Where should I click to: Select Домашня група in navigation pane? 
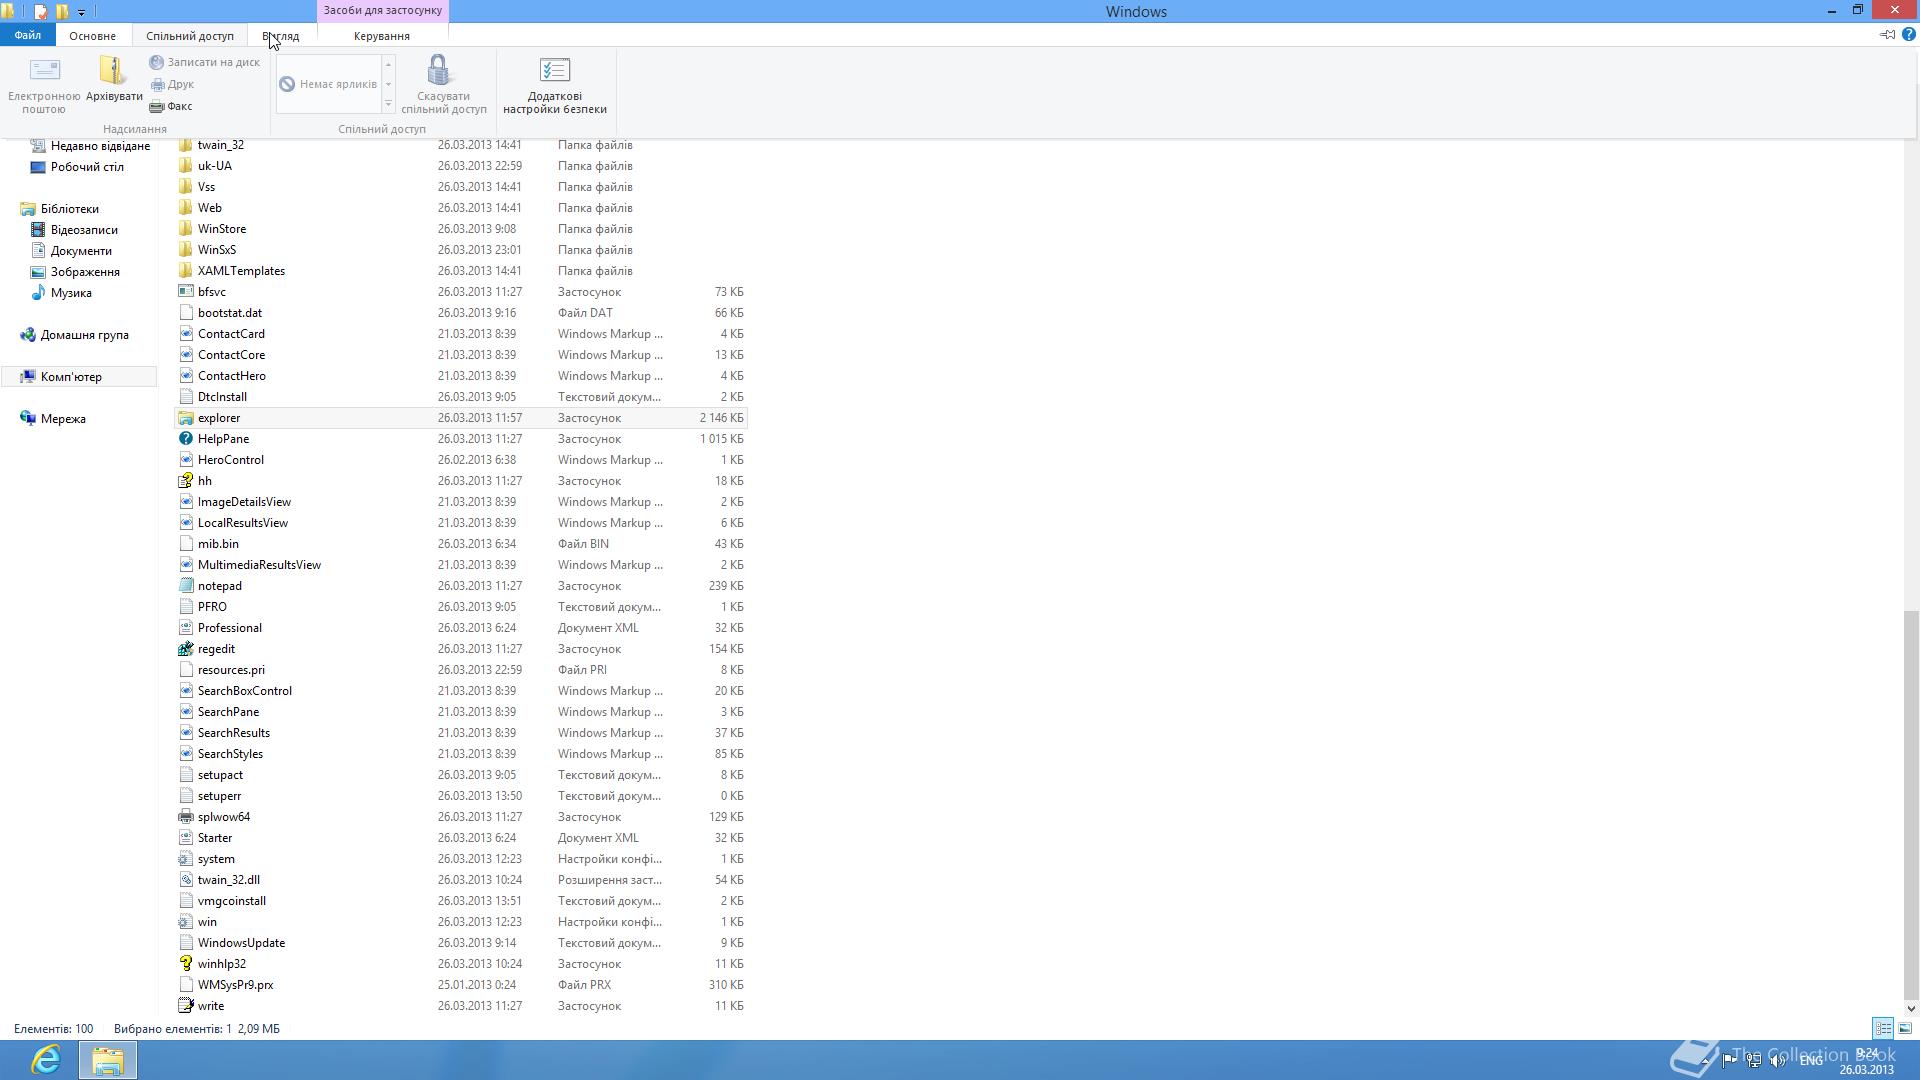[x=85, y=335]
